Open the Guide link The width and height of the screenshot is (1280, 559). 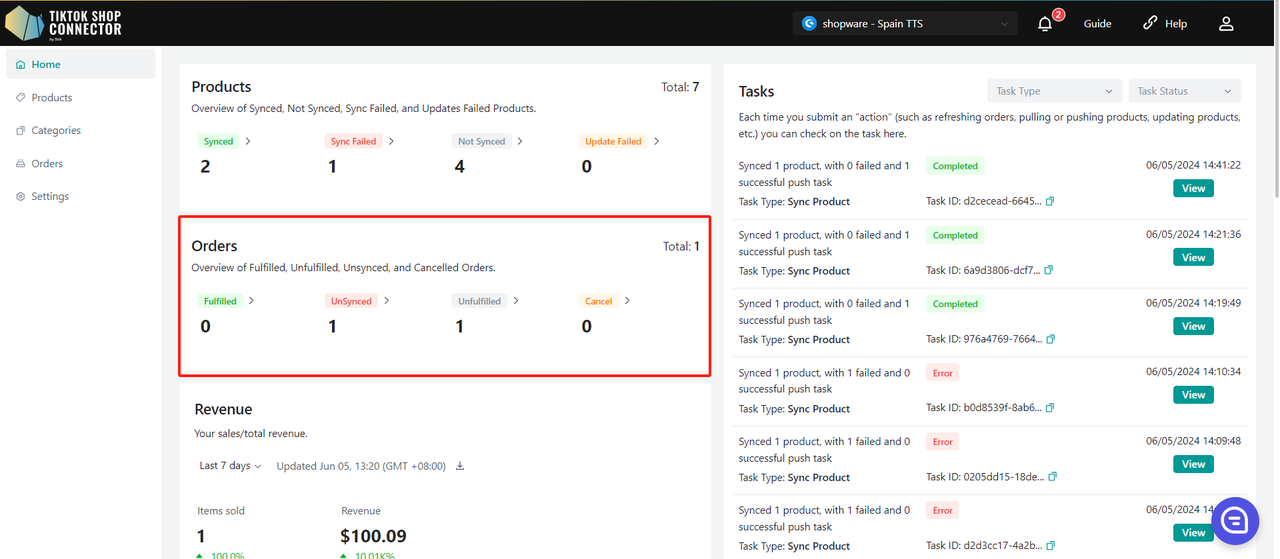tap(1097, 23)
